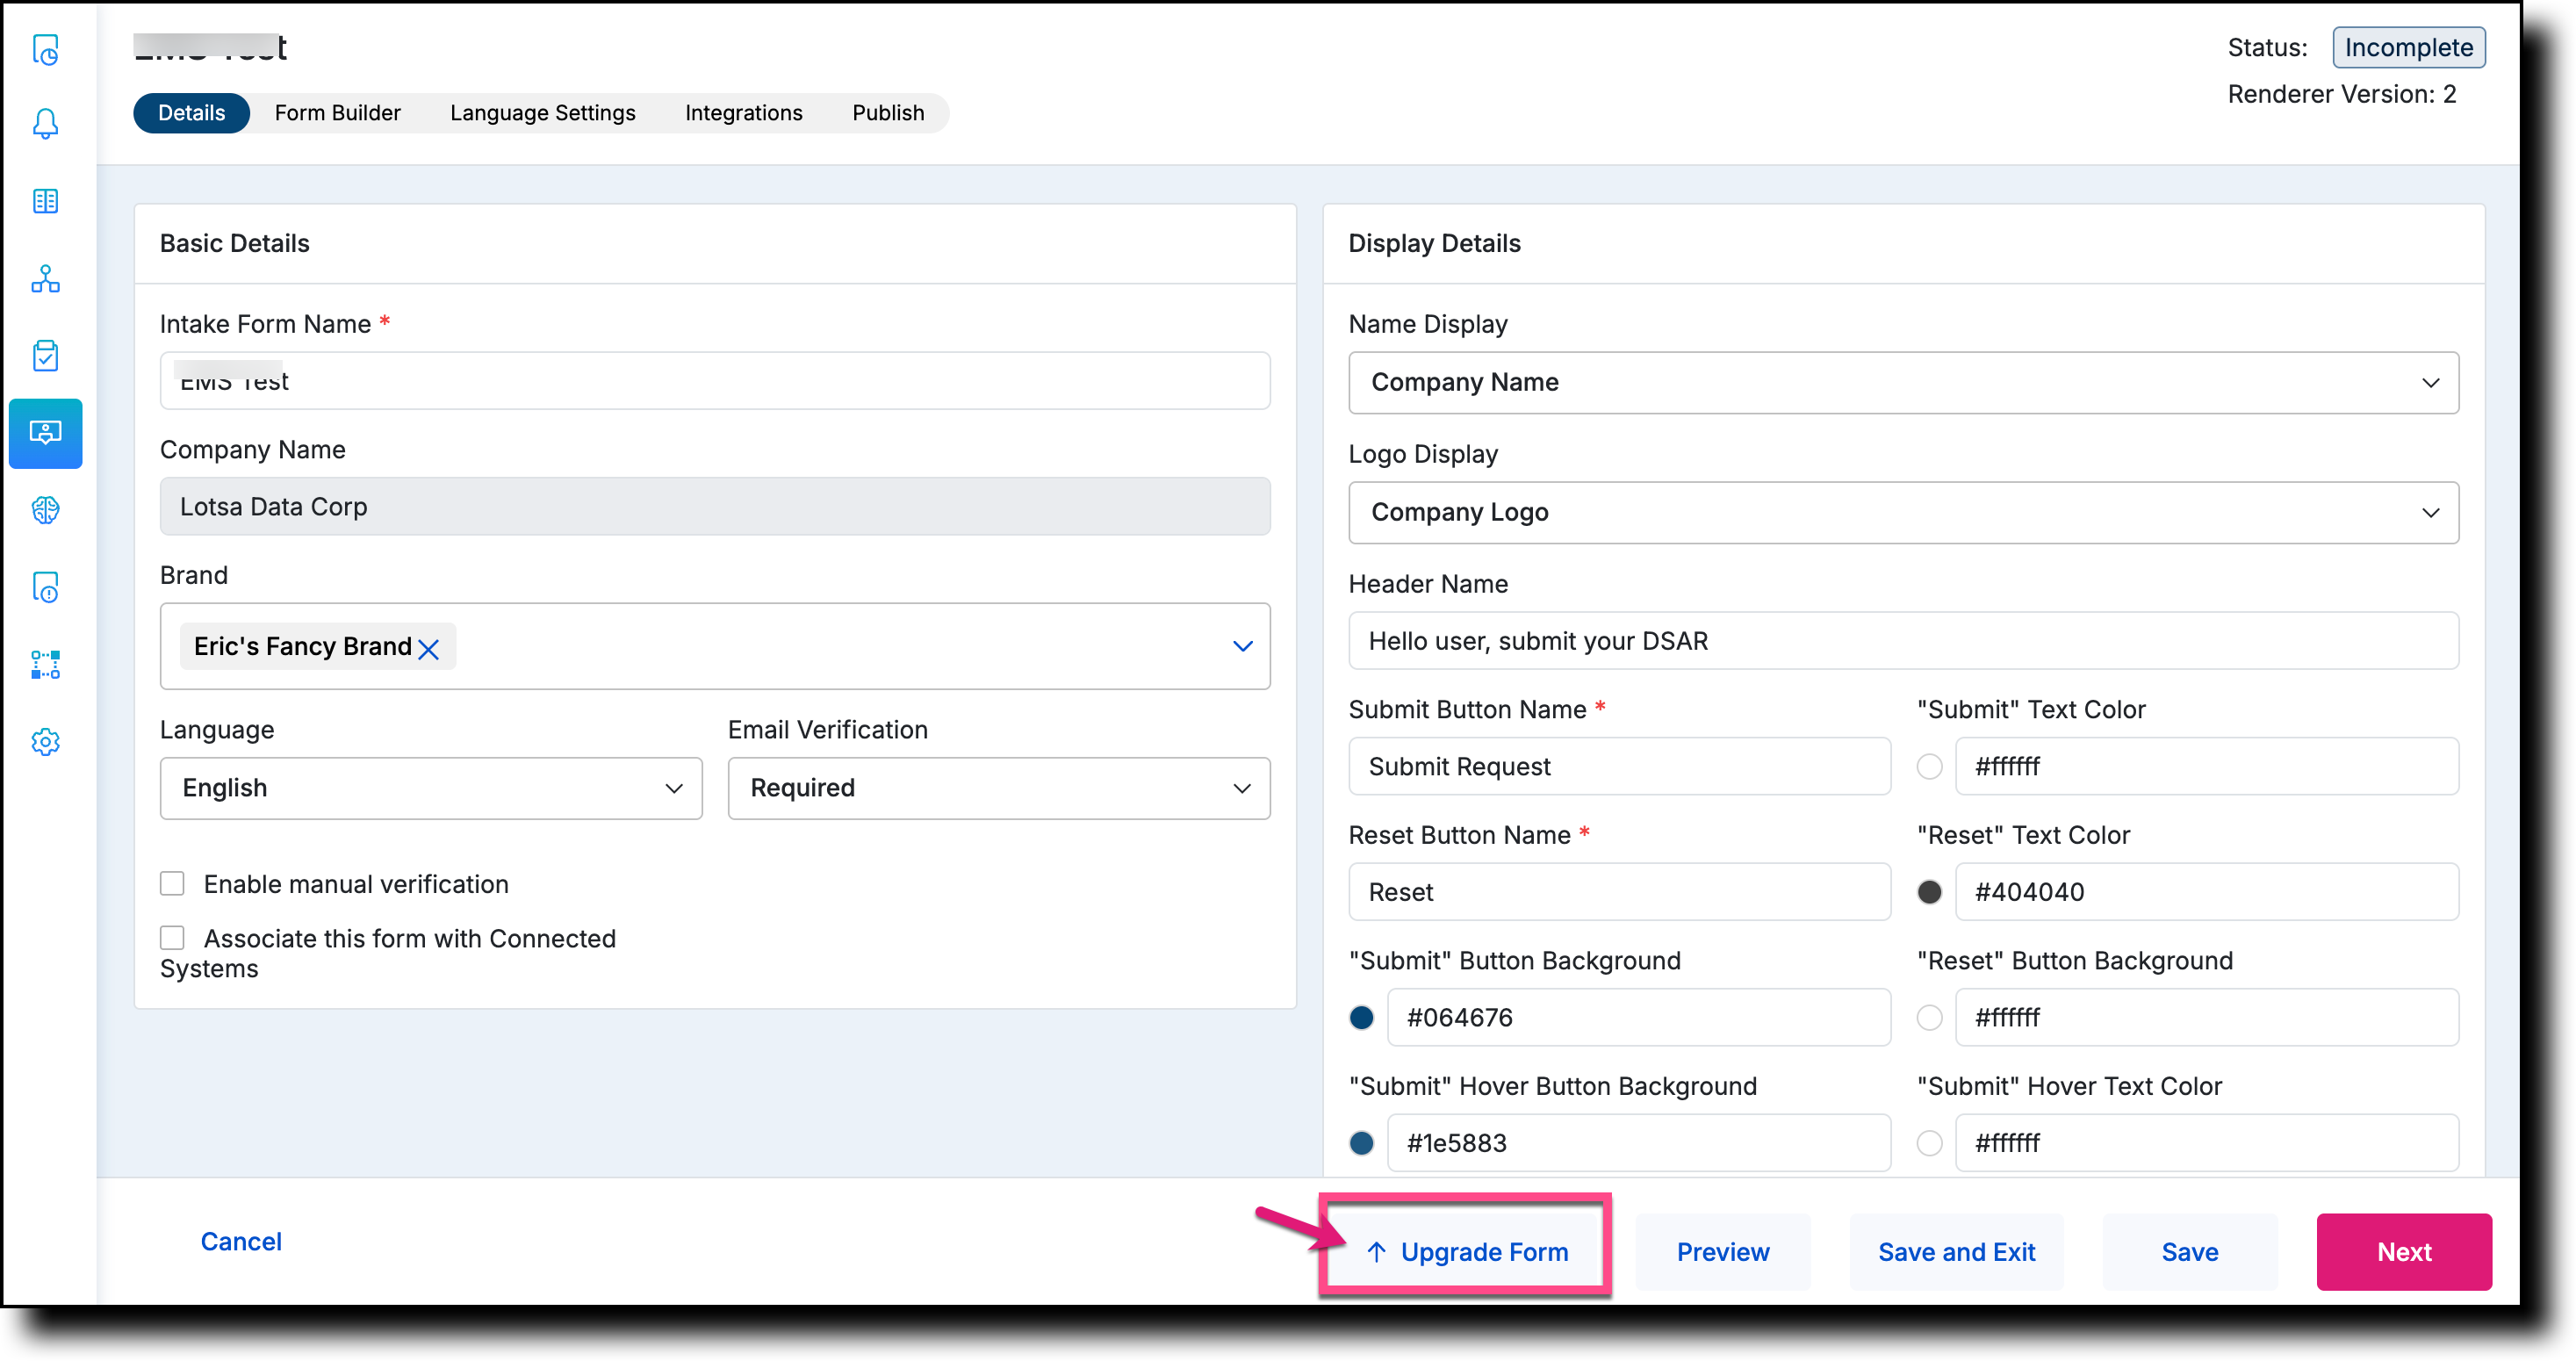
Task: Edit Submit Text Color hex field
Action: click(x=2207, y=766)
